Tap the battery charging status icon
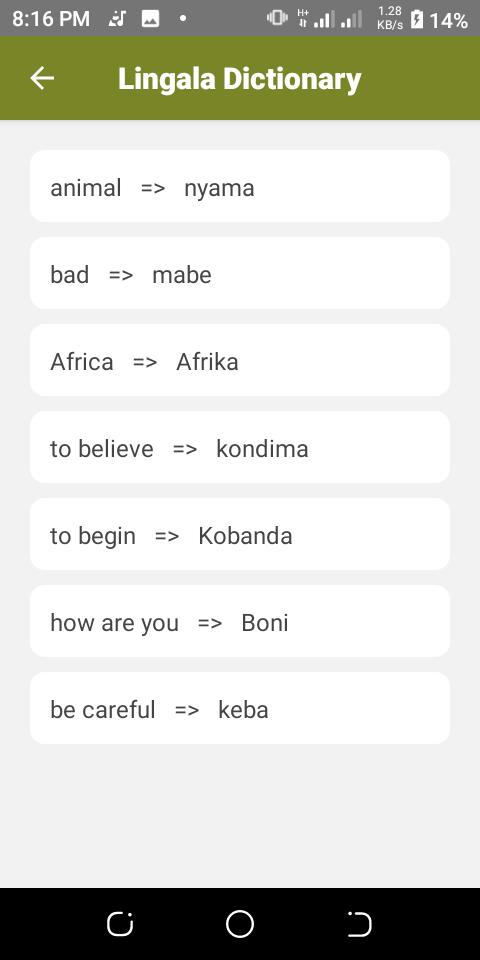 (417, 19)
